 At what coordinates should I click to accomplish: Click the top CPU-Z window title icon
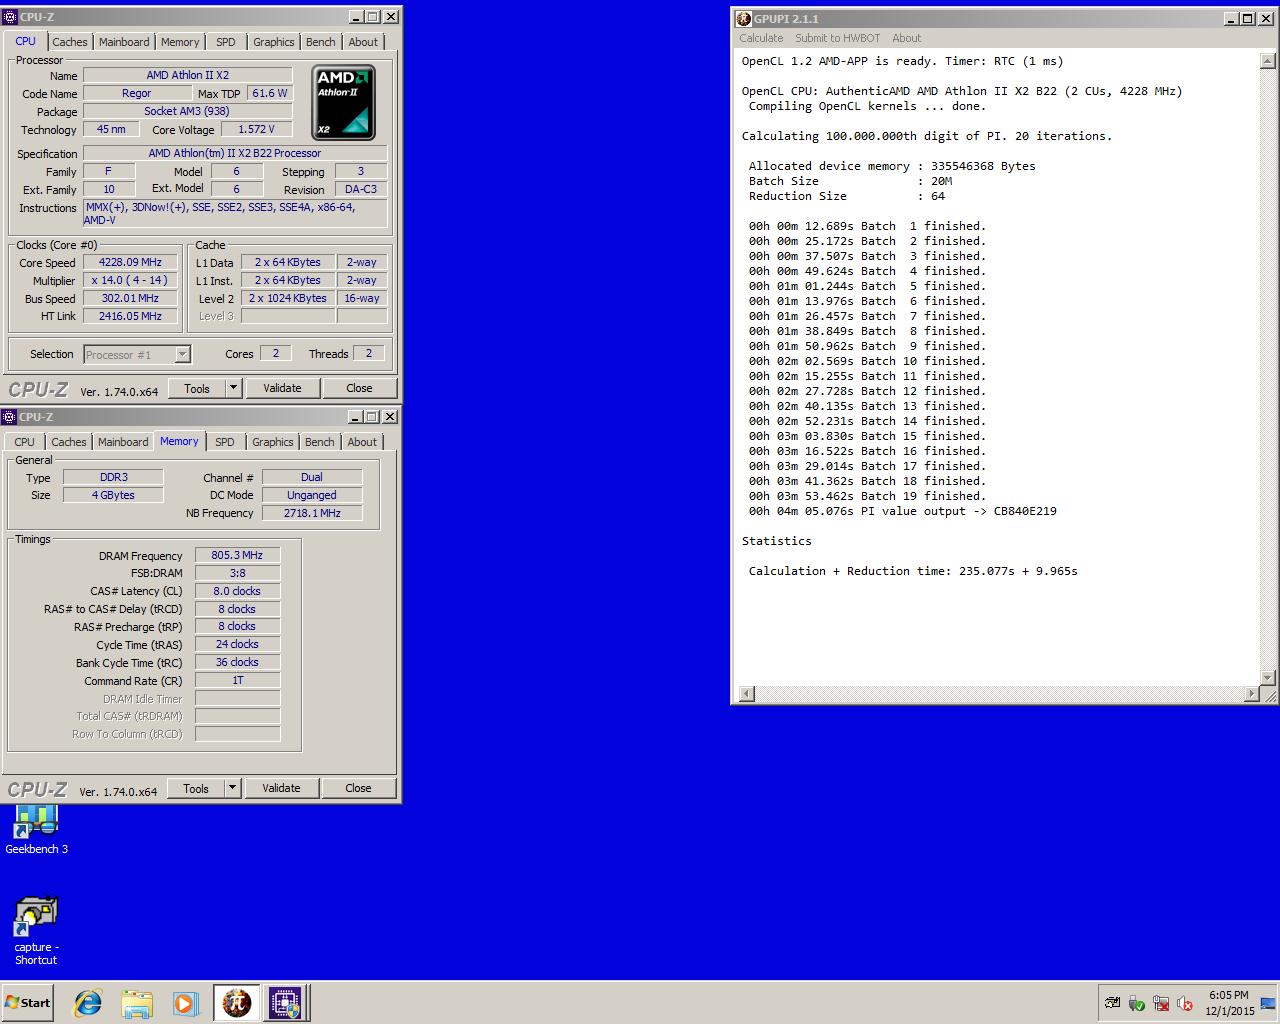click(x=10, y=16)
